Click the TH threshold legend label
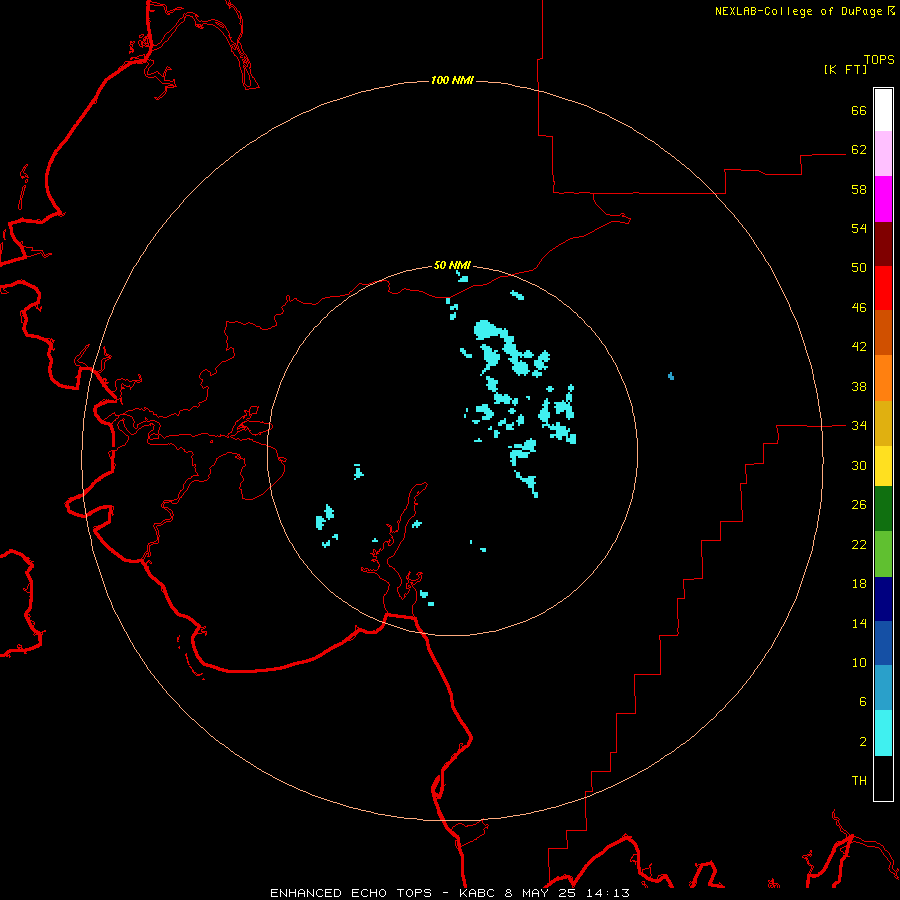This screenshot has width=900, height=900. pos(859,781)
